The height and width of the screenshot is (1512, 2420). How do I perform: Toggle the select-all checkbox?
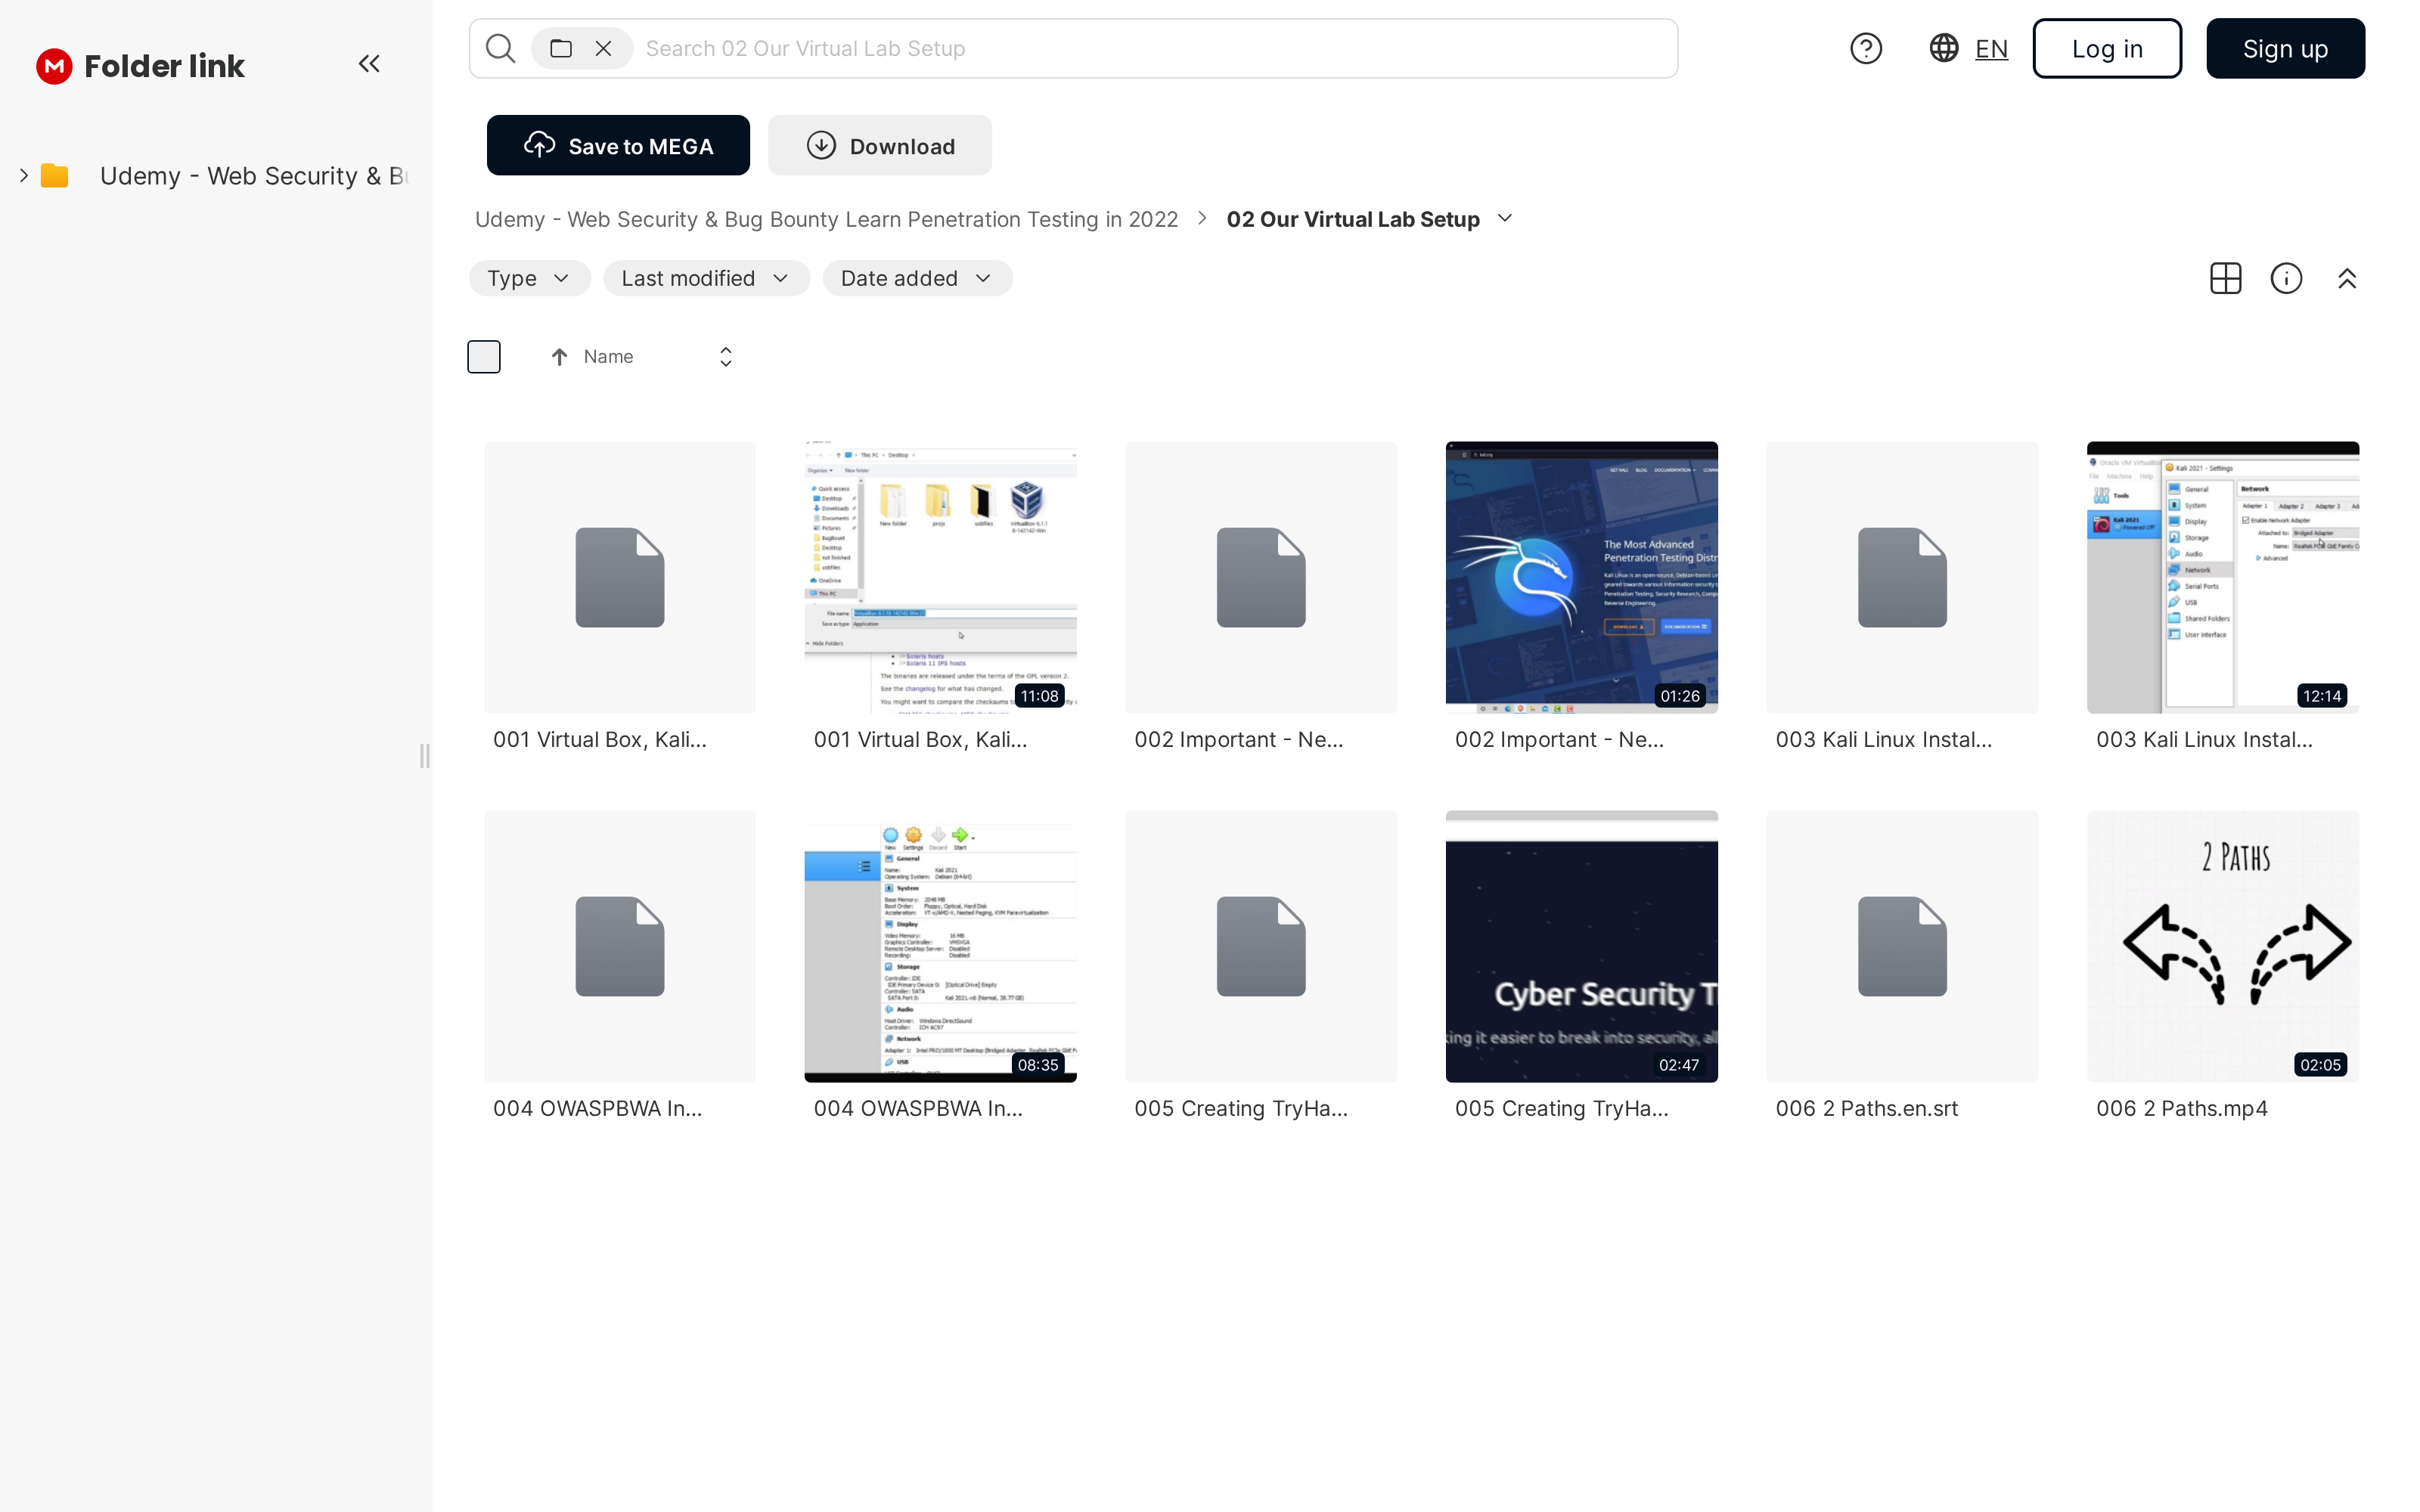(x=484, y=357)
